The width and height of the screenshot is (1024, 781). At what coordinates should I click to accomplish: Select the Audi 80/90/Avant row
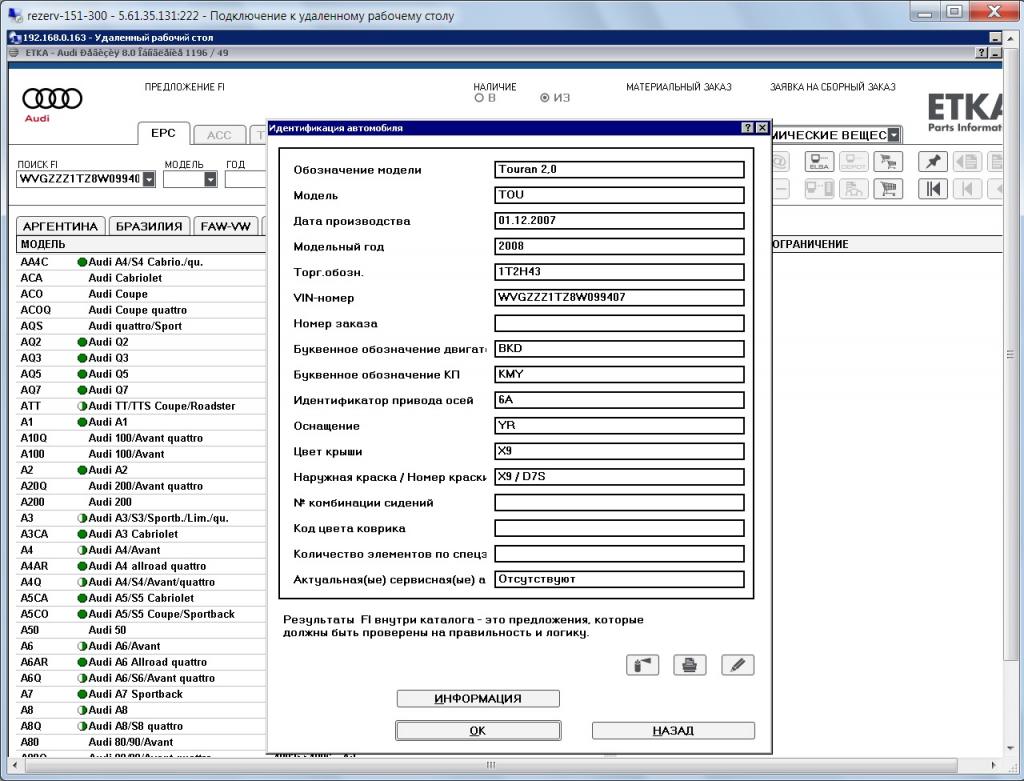[x=141, y=742]
